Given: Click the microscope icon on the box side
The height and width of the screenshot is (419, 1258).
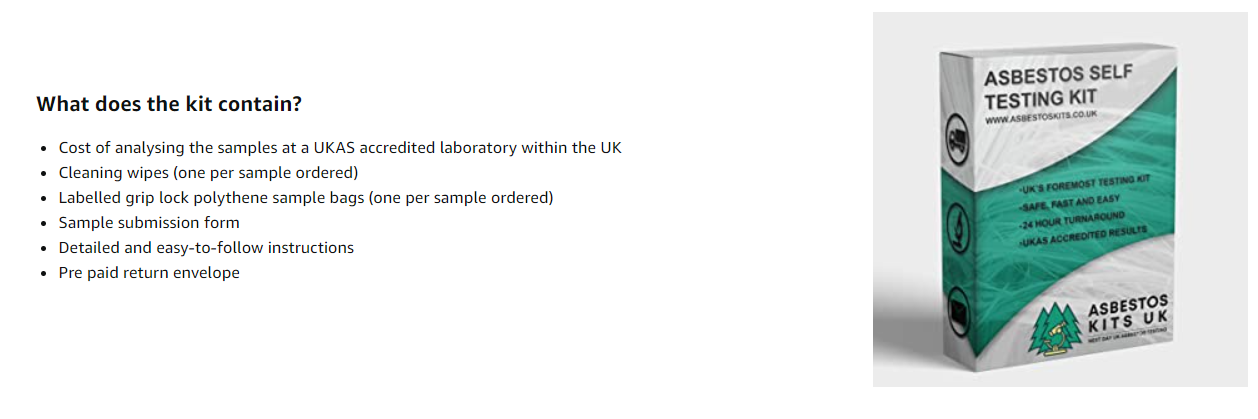Looking at the screenshot, I should pyautogui.click(x=955, y=226).
